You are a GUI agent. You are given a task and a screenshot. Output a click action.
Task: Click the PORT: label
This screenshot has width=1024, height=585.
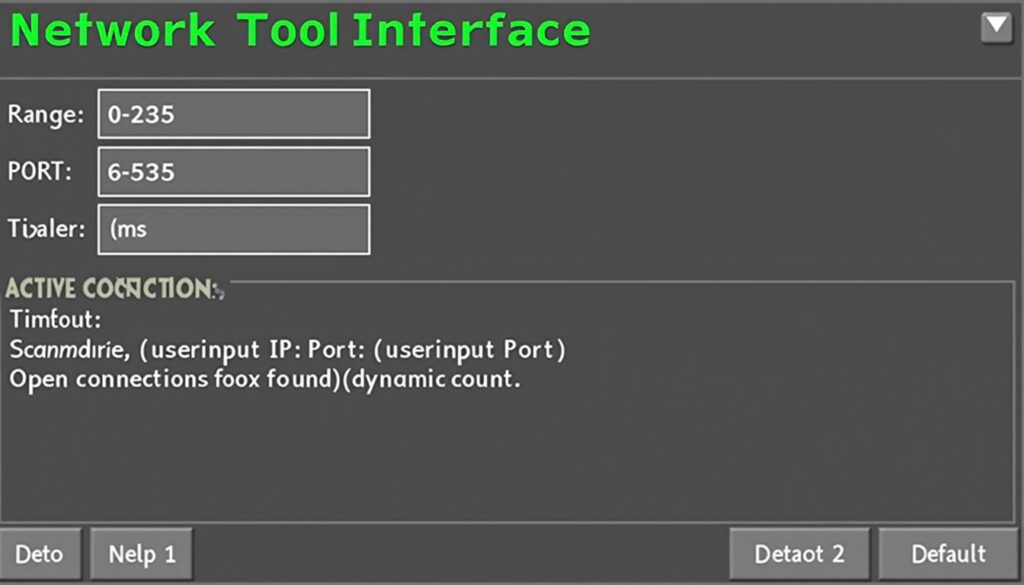pyautogui.click(x=40, y=171)
